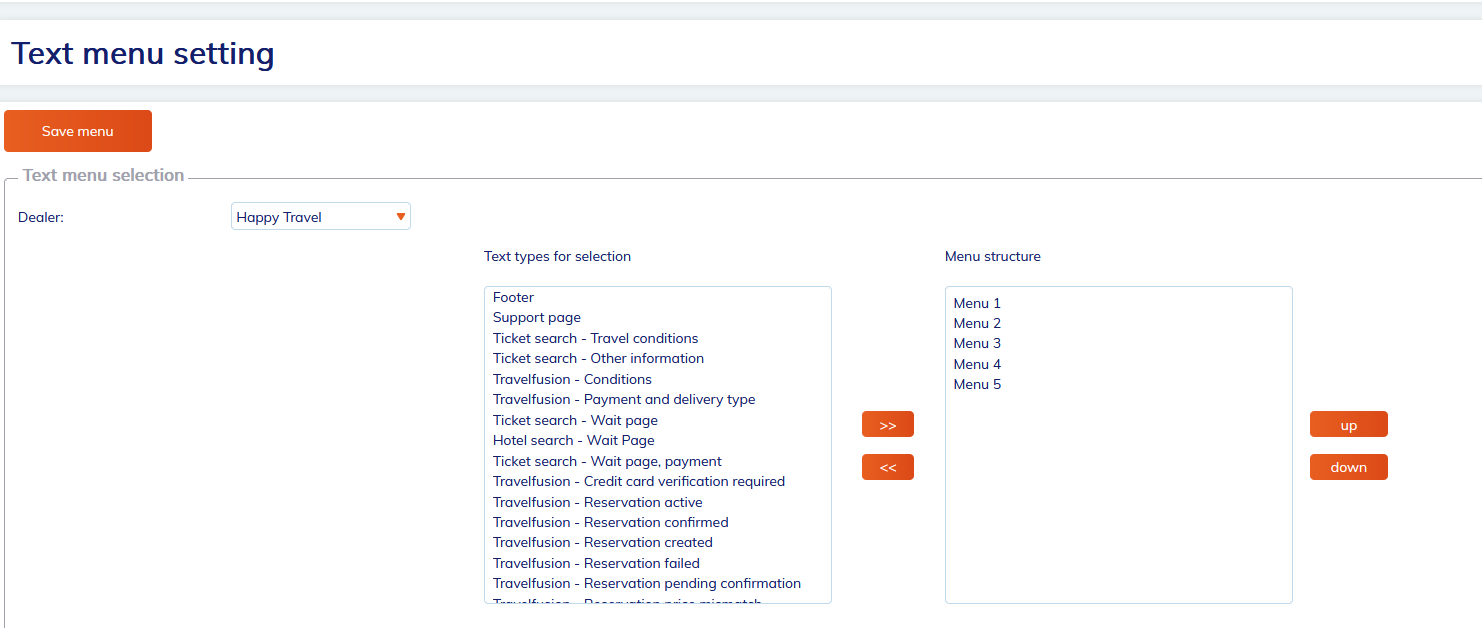Image resolution: width=1482 pixels, height=628 pixels.
Task: Select Travelfusion - Reservation failed entry
Action: pyautogui.click(x=596, y=563)
